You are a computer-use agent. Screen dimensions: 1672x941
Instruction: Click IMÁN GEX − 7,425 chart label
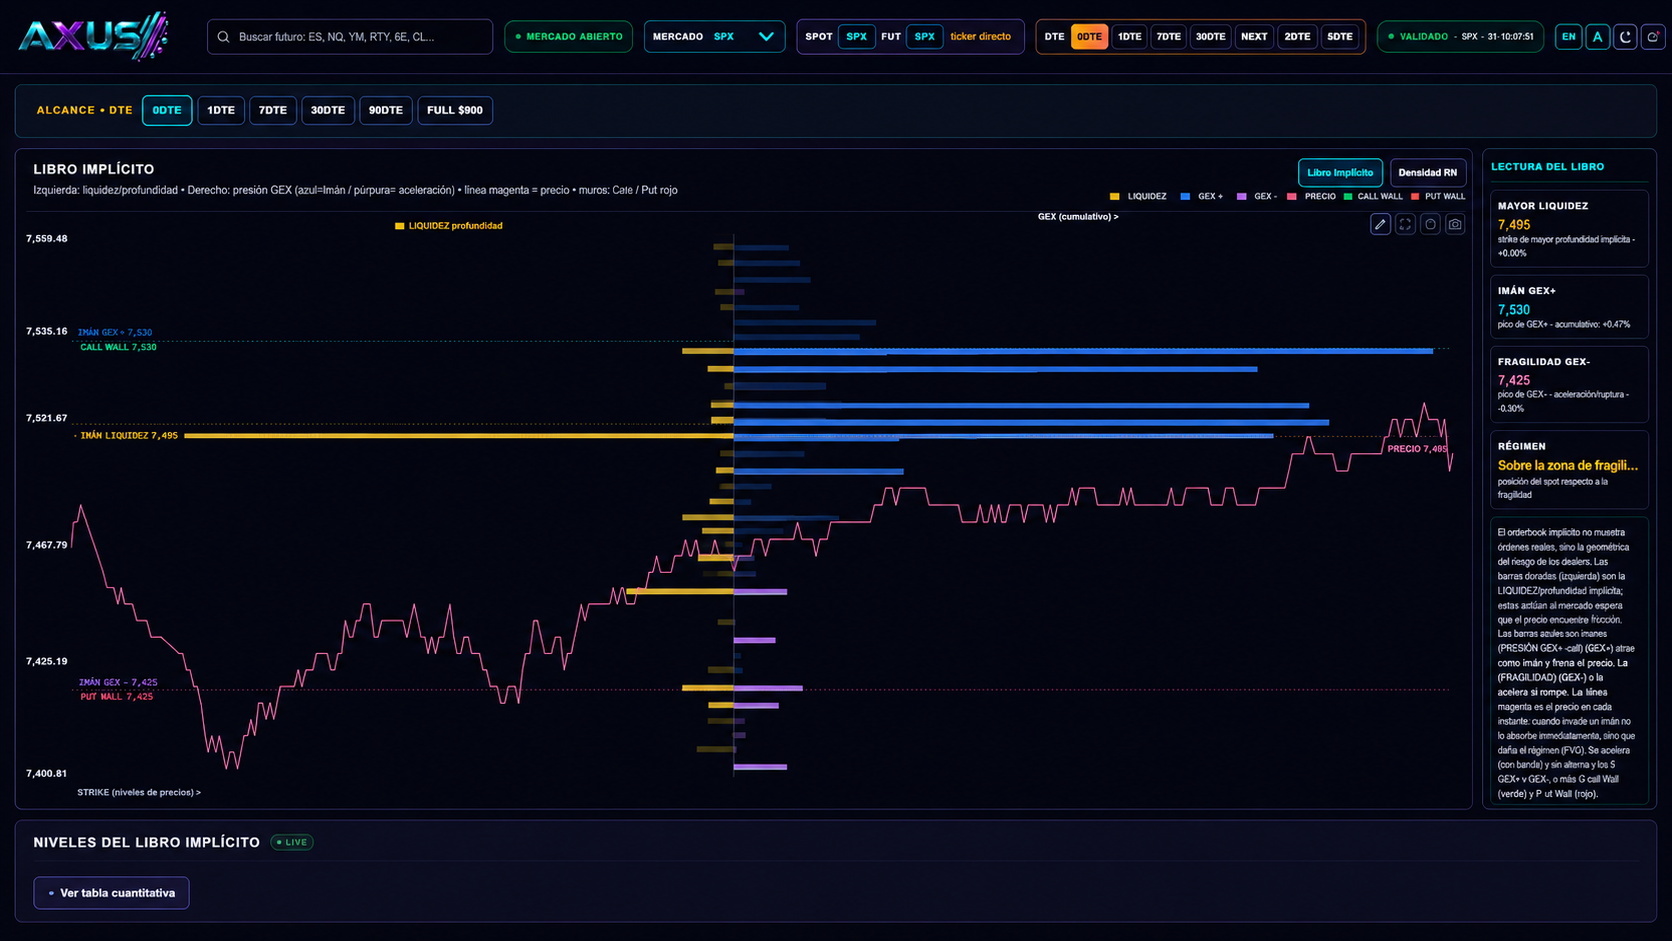[118, 682]
